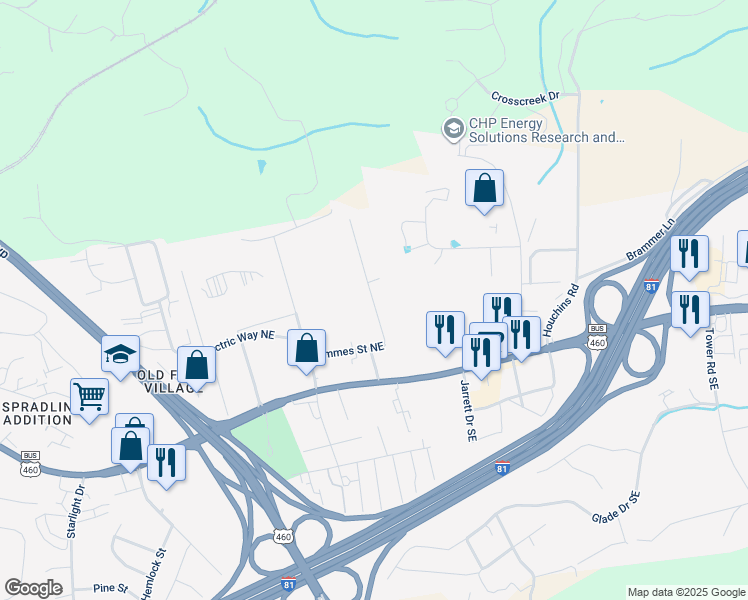This screenshot has width=748, height=600.
Task: Click the Interstate 81 shield below Brammer Ln
Action: [x=651, y=285]
